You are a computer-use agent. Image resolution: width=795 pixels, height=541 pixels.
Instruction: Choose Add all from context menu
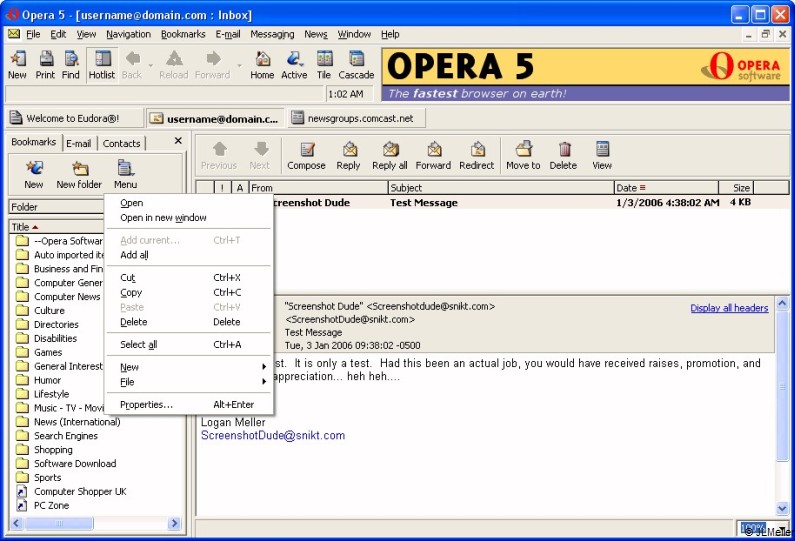(189, 255)
